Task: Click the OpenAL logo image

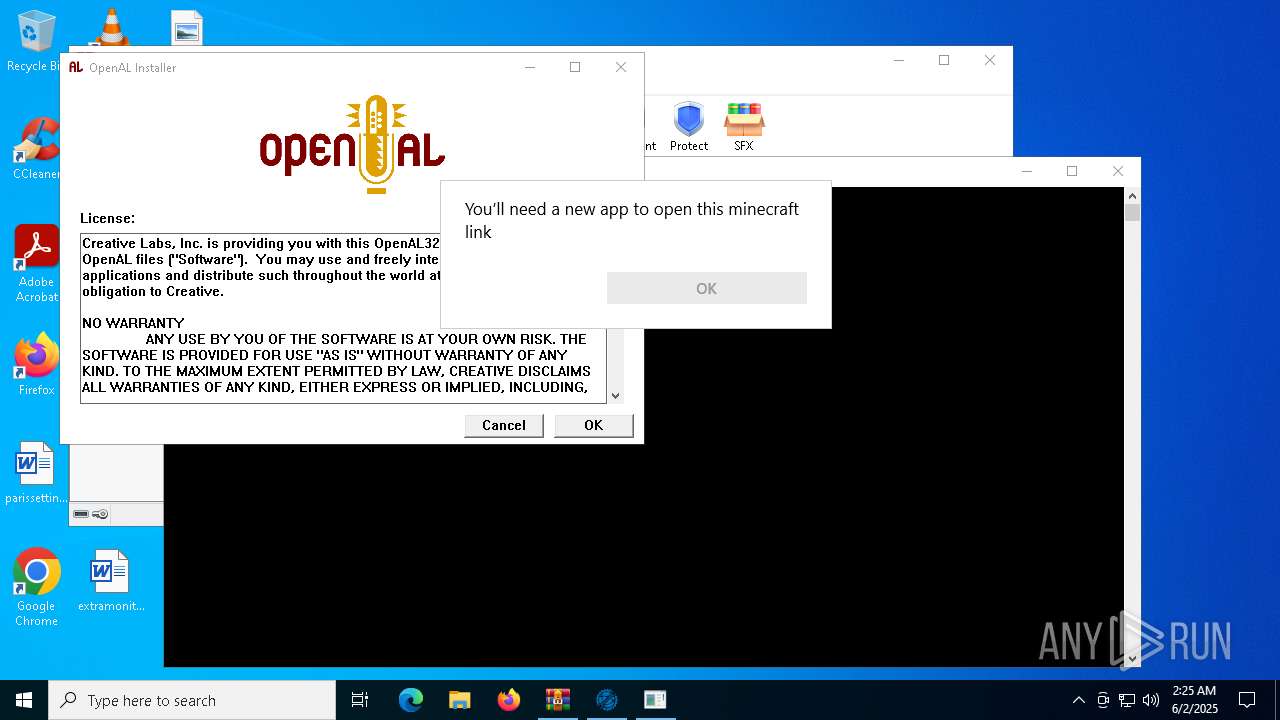Action: (x=352, y=145)
